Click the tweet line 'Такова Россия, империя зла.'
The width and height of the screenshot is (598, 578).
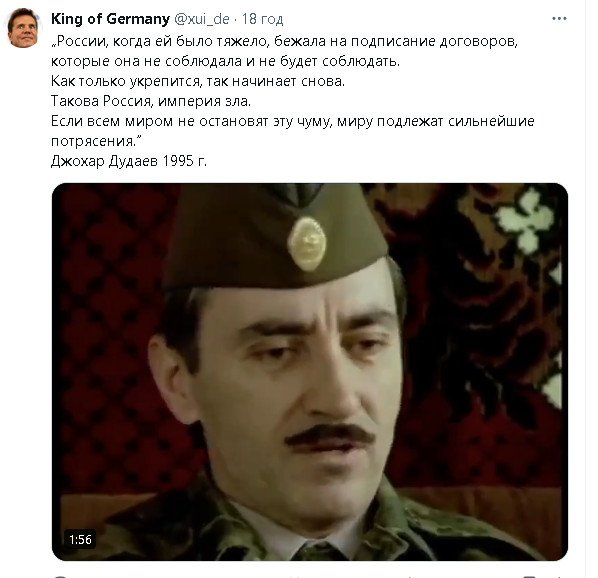point(151,101)
